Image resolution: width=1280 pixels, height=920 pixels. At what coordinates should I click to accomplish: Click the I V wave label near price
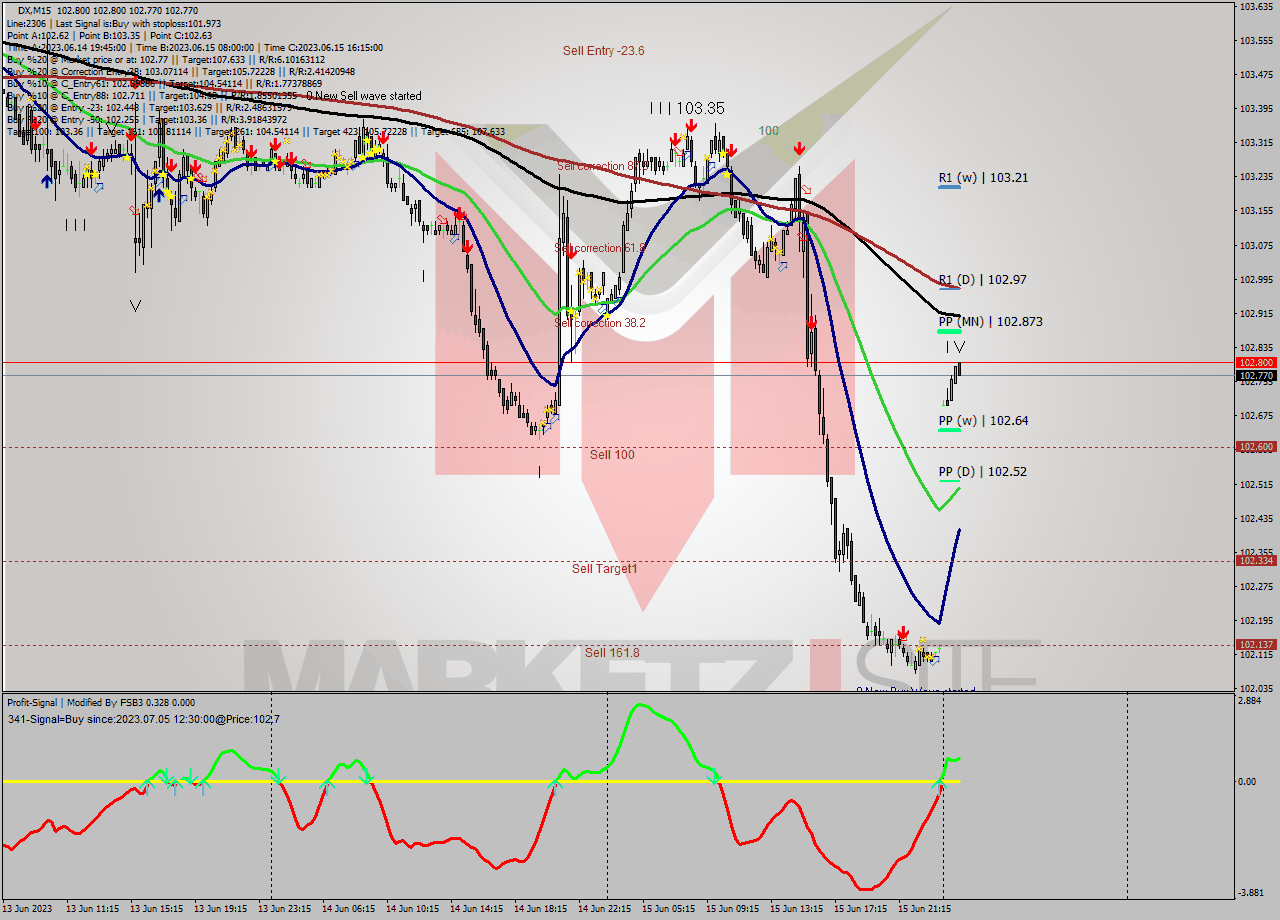955,347
